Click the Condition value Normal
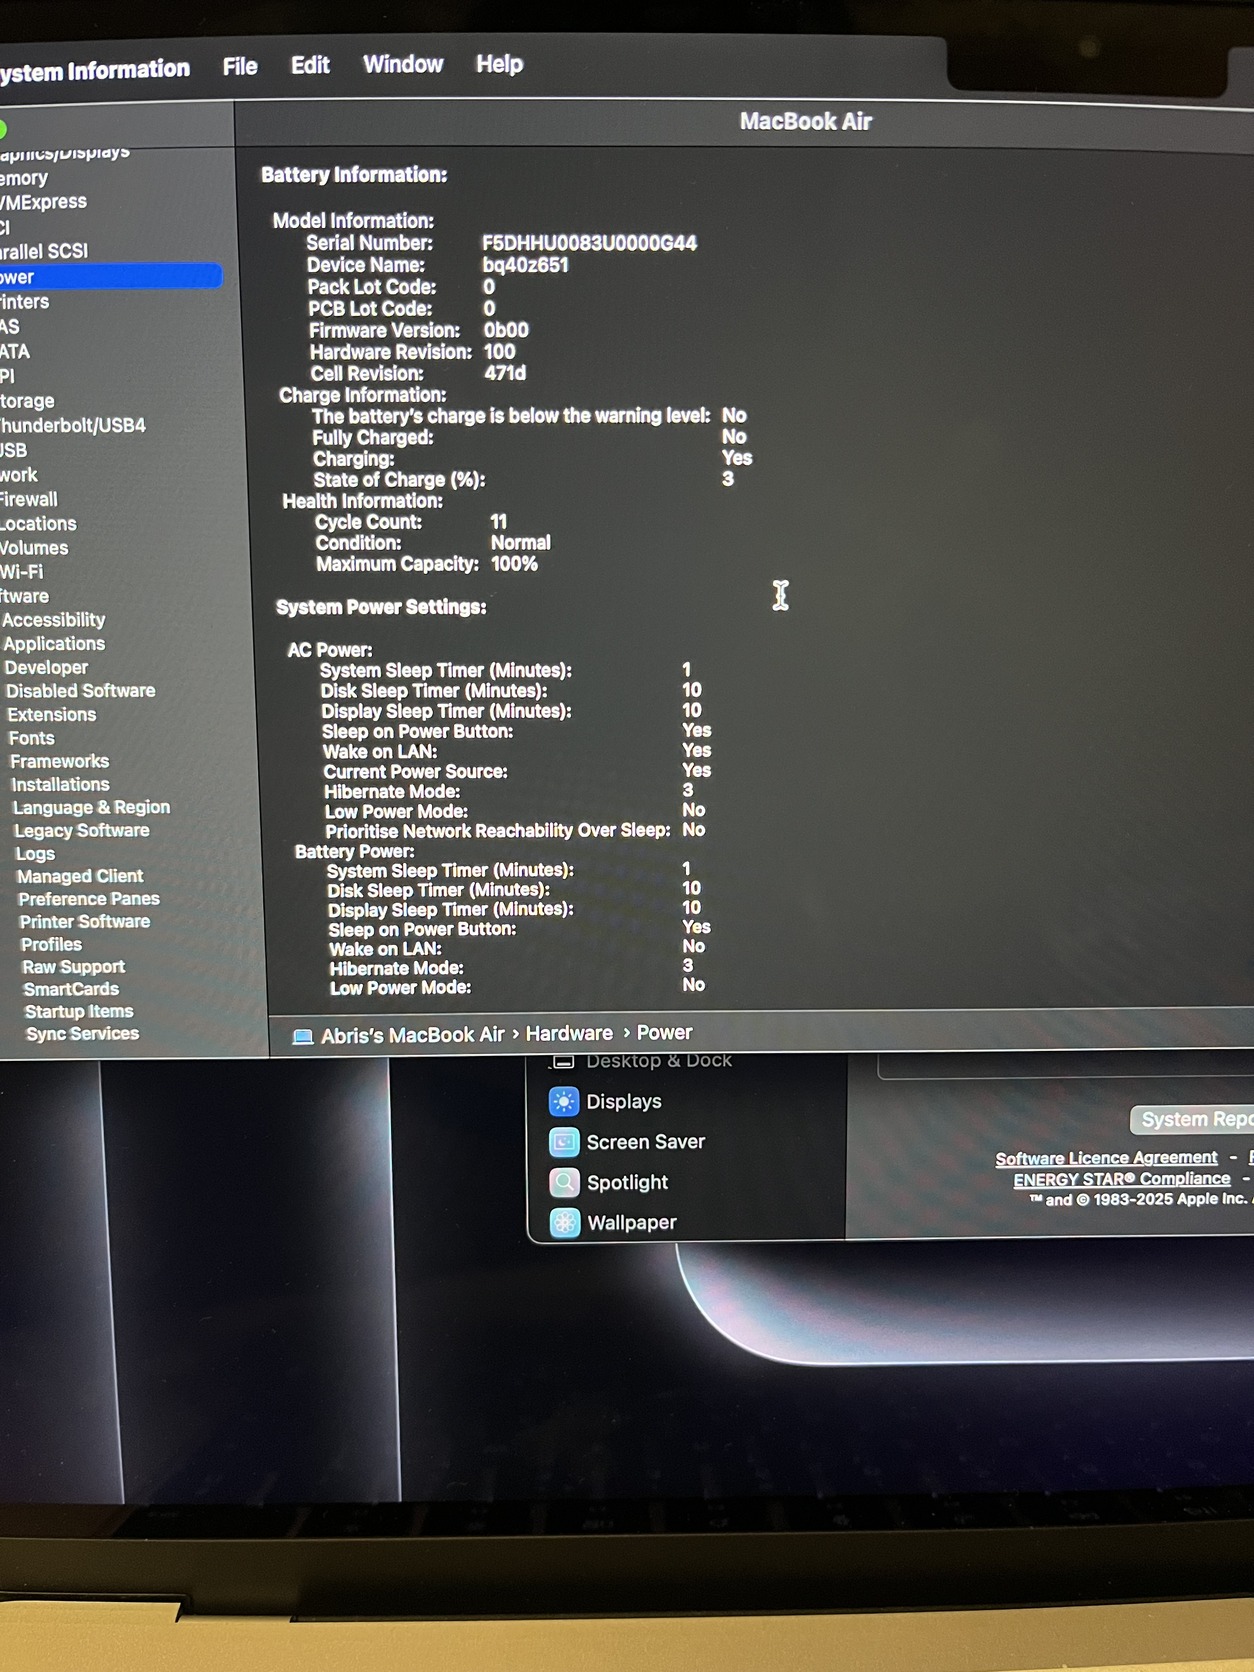1254x1672 pixels. 520,543
